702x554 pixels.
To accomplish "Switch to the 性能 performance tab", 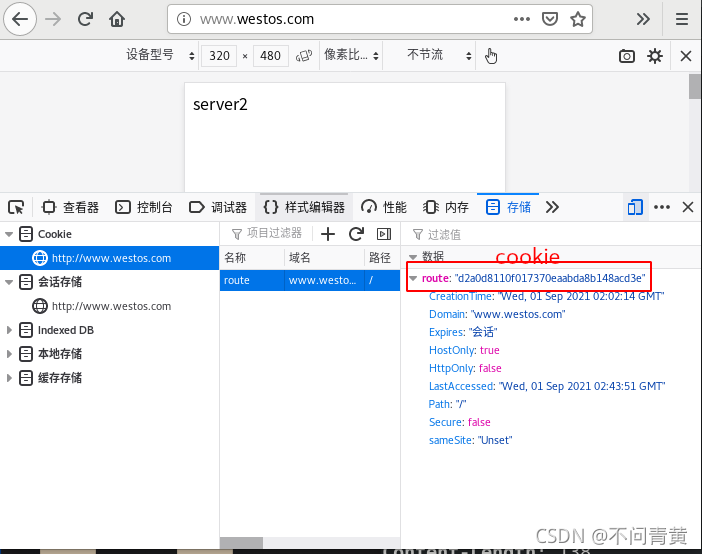I will pos(384,207).
